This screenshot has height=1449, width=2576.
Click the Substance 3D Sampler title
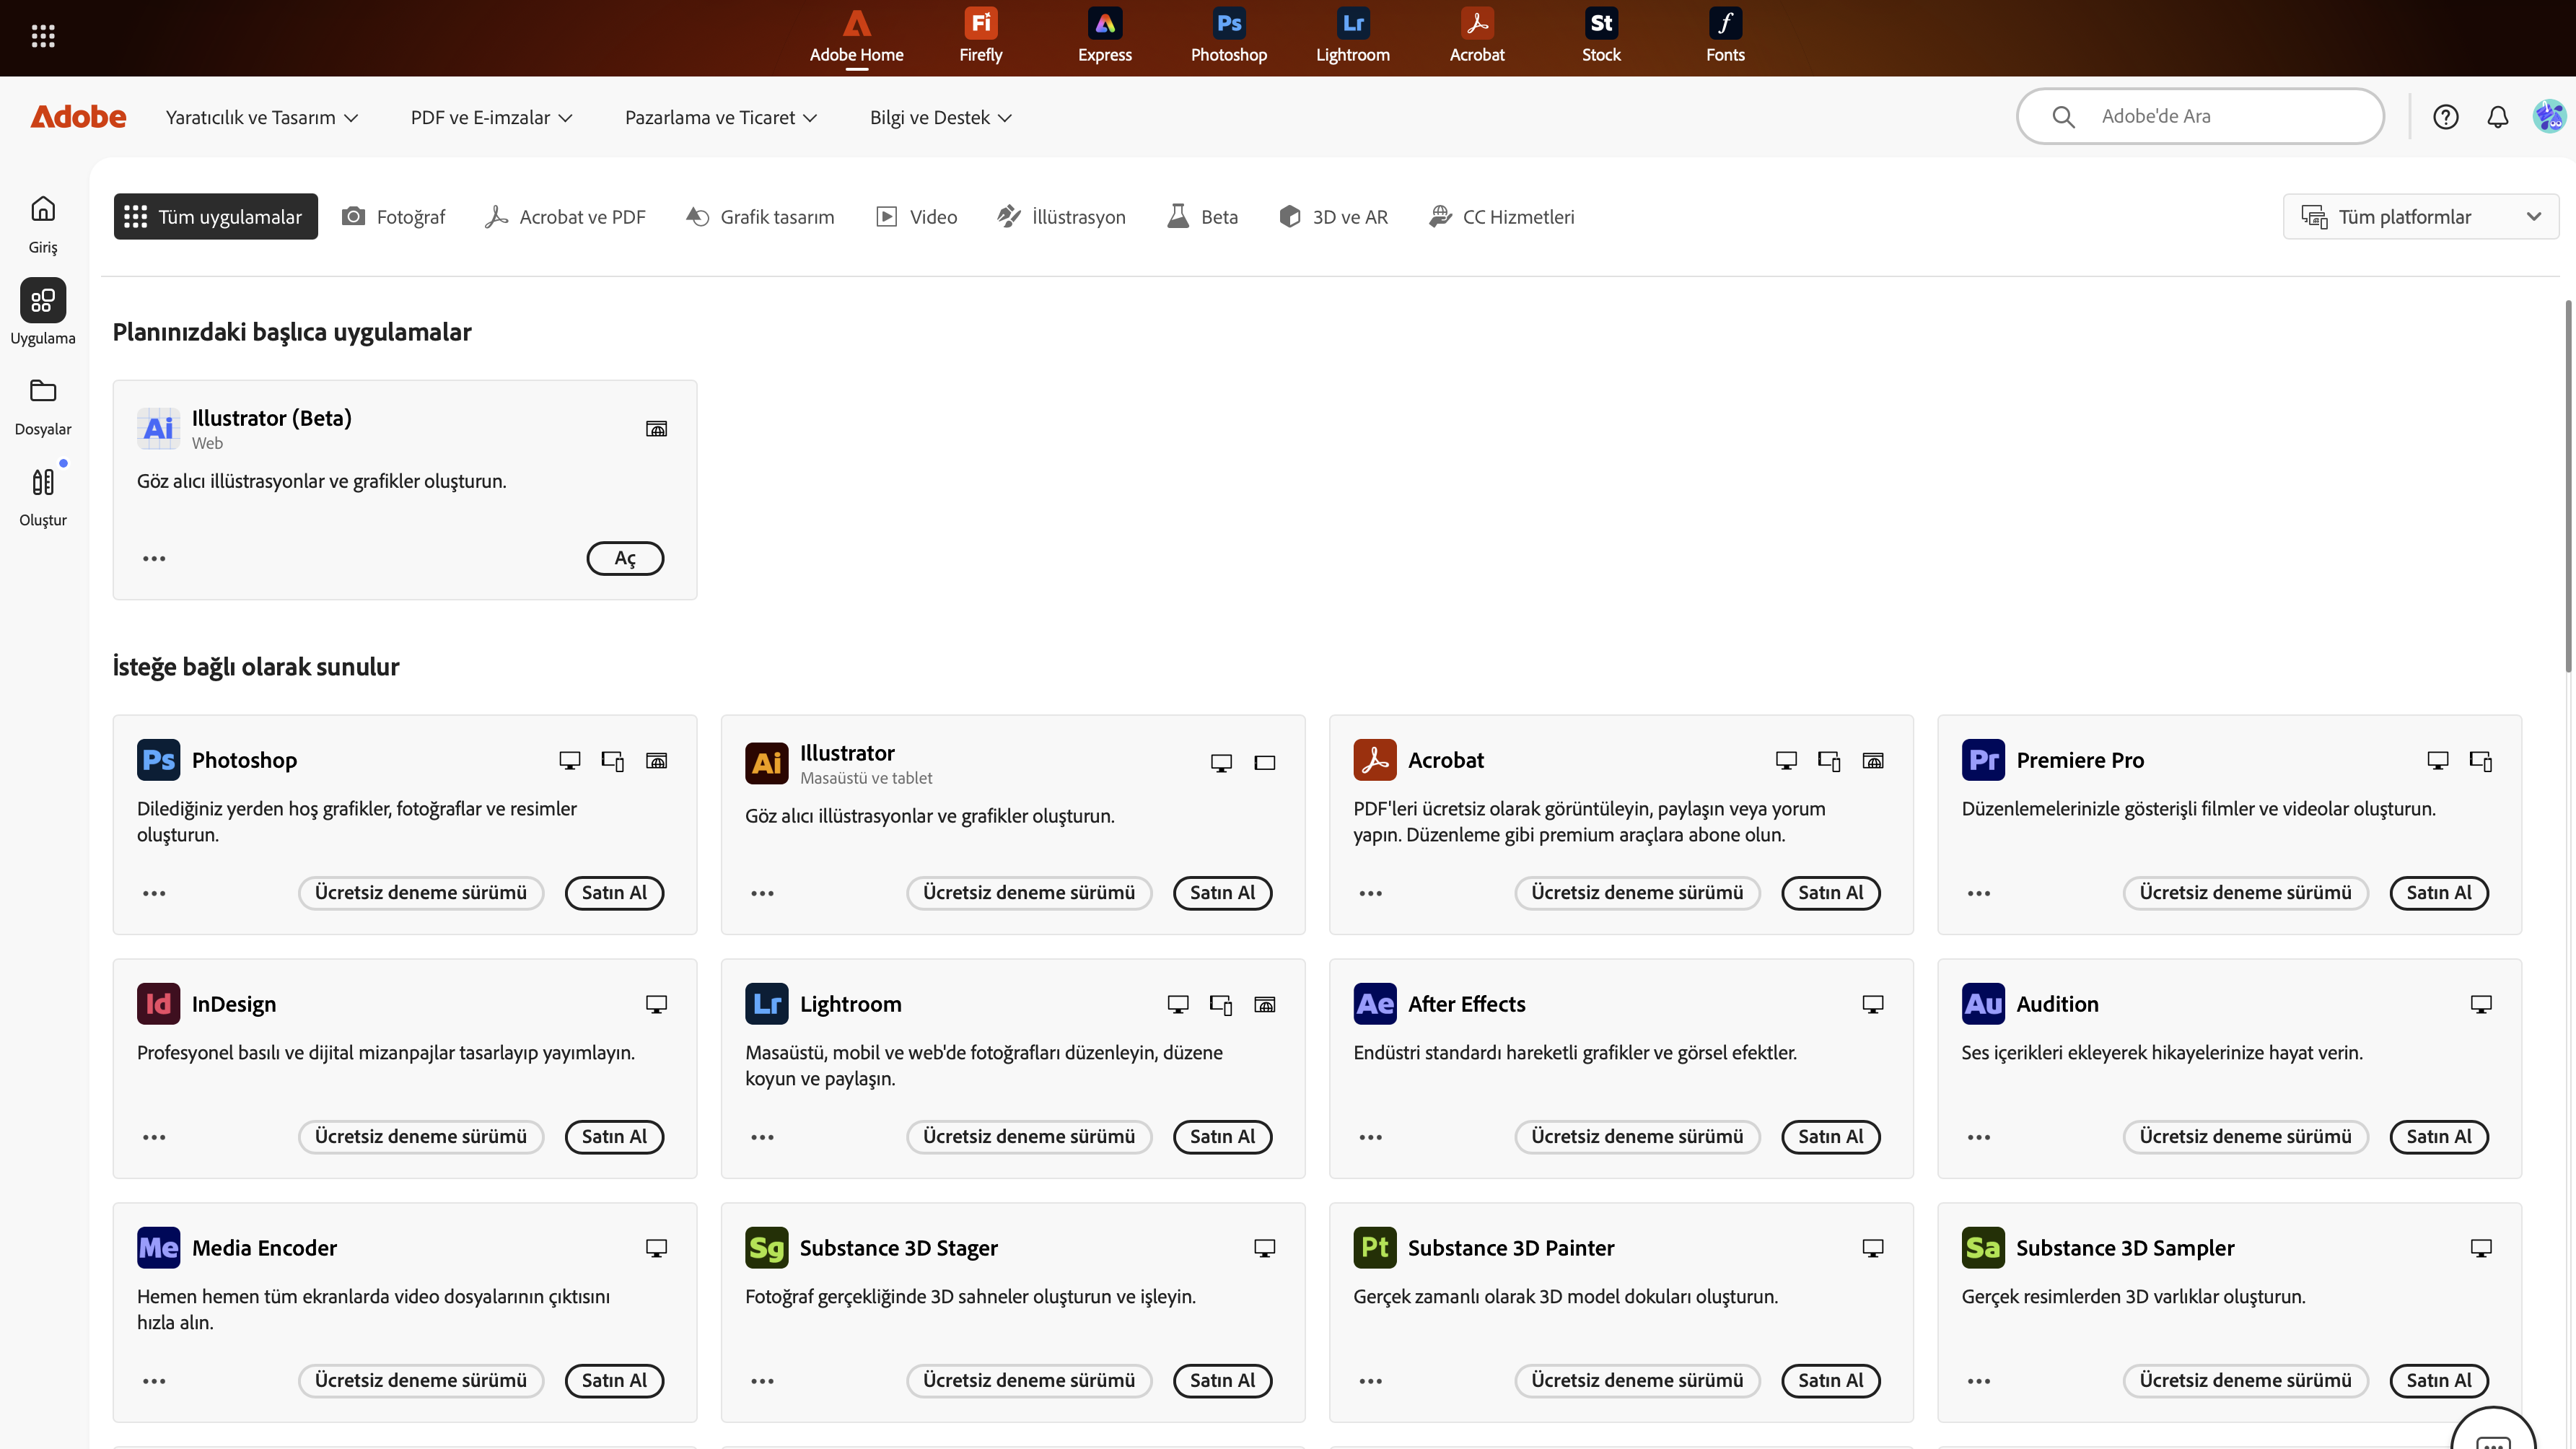point(2125,1248)
